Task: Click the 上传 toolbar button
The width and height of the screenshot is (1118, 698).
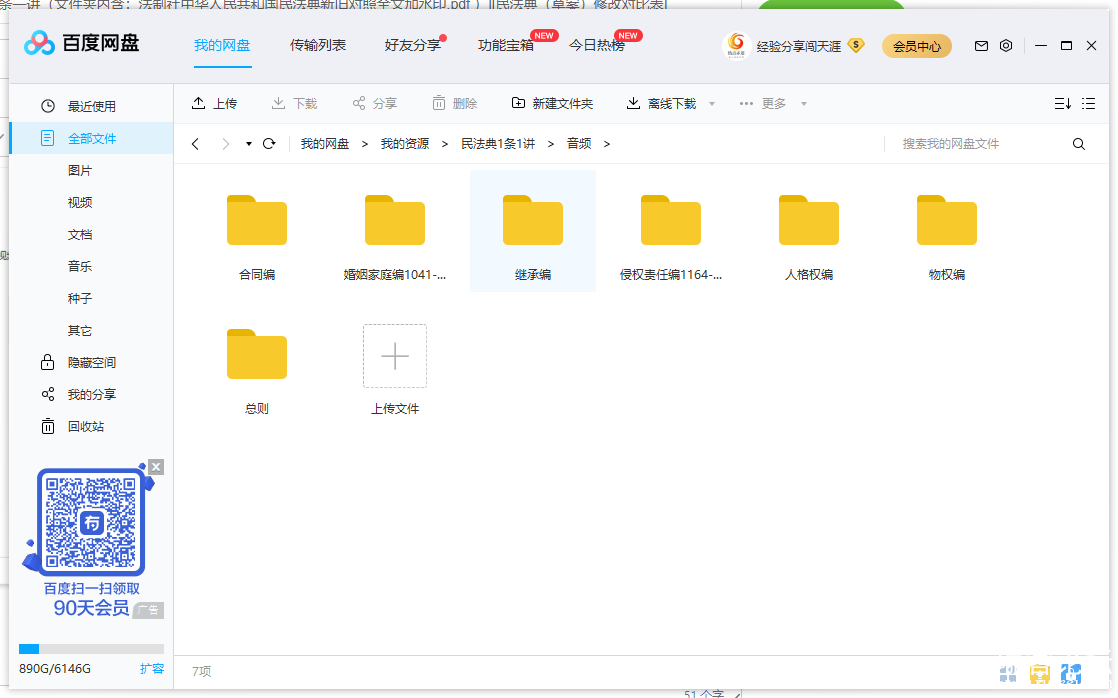Action: pos(215,104)
